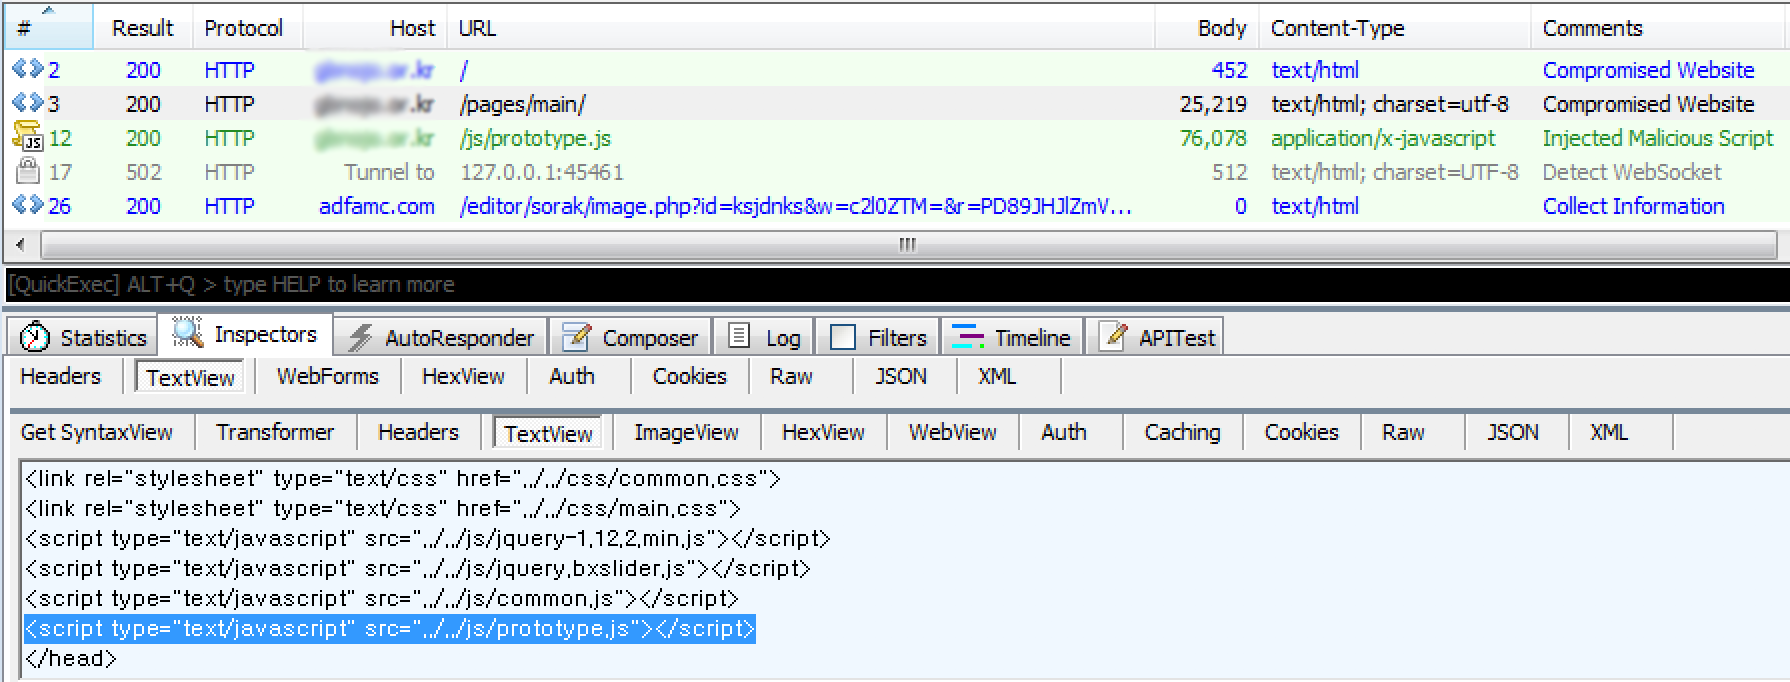
Task: Sort sessions by the Result column header
Action: [x=142, y=28]
